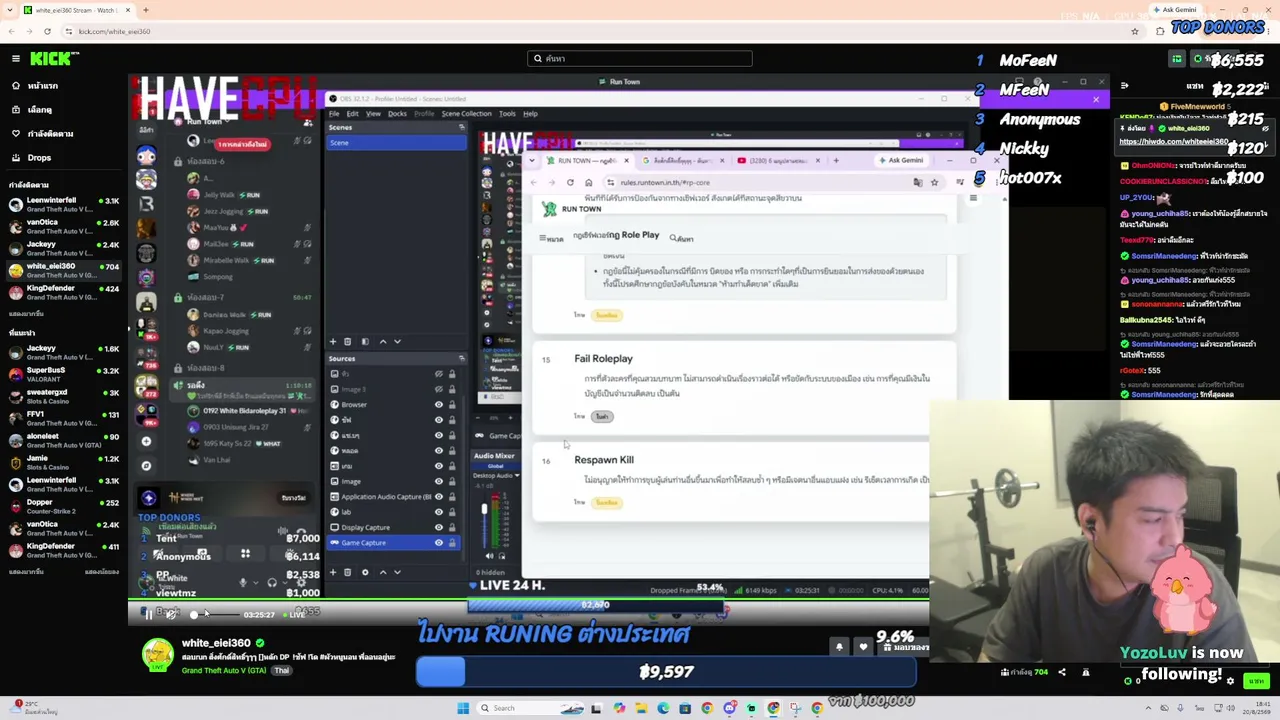Mute the microphone in the Discord user panel
Screen dimensions: 1280x720
243,582
